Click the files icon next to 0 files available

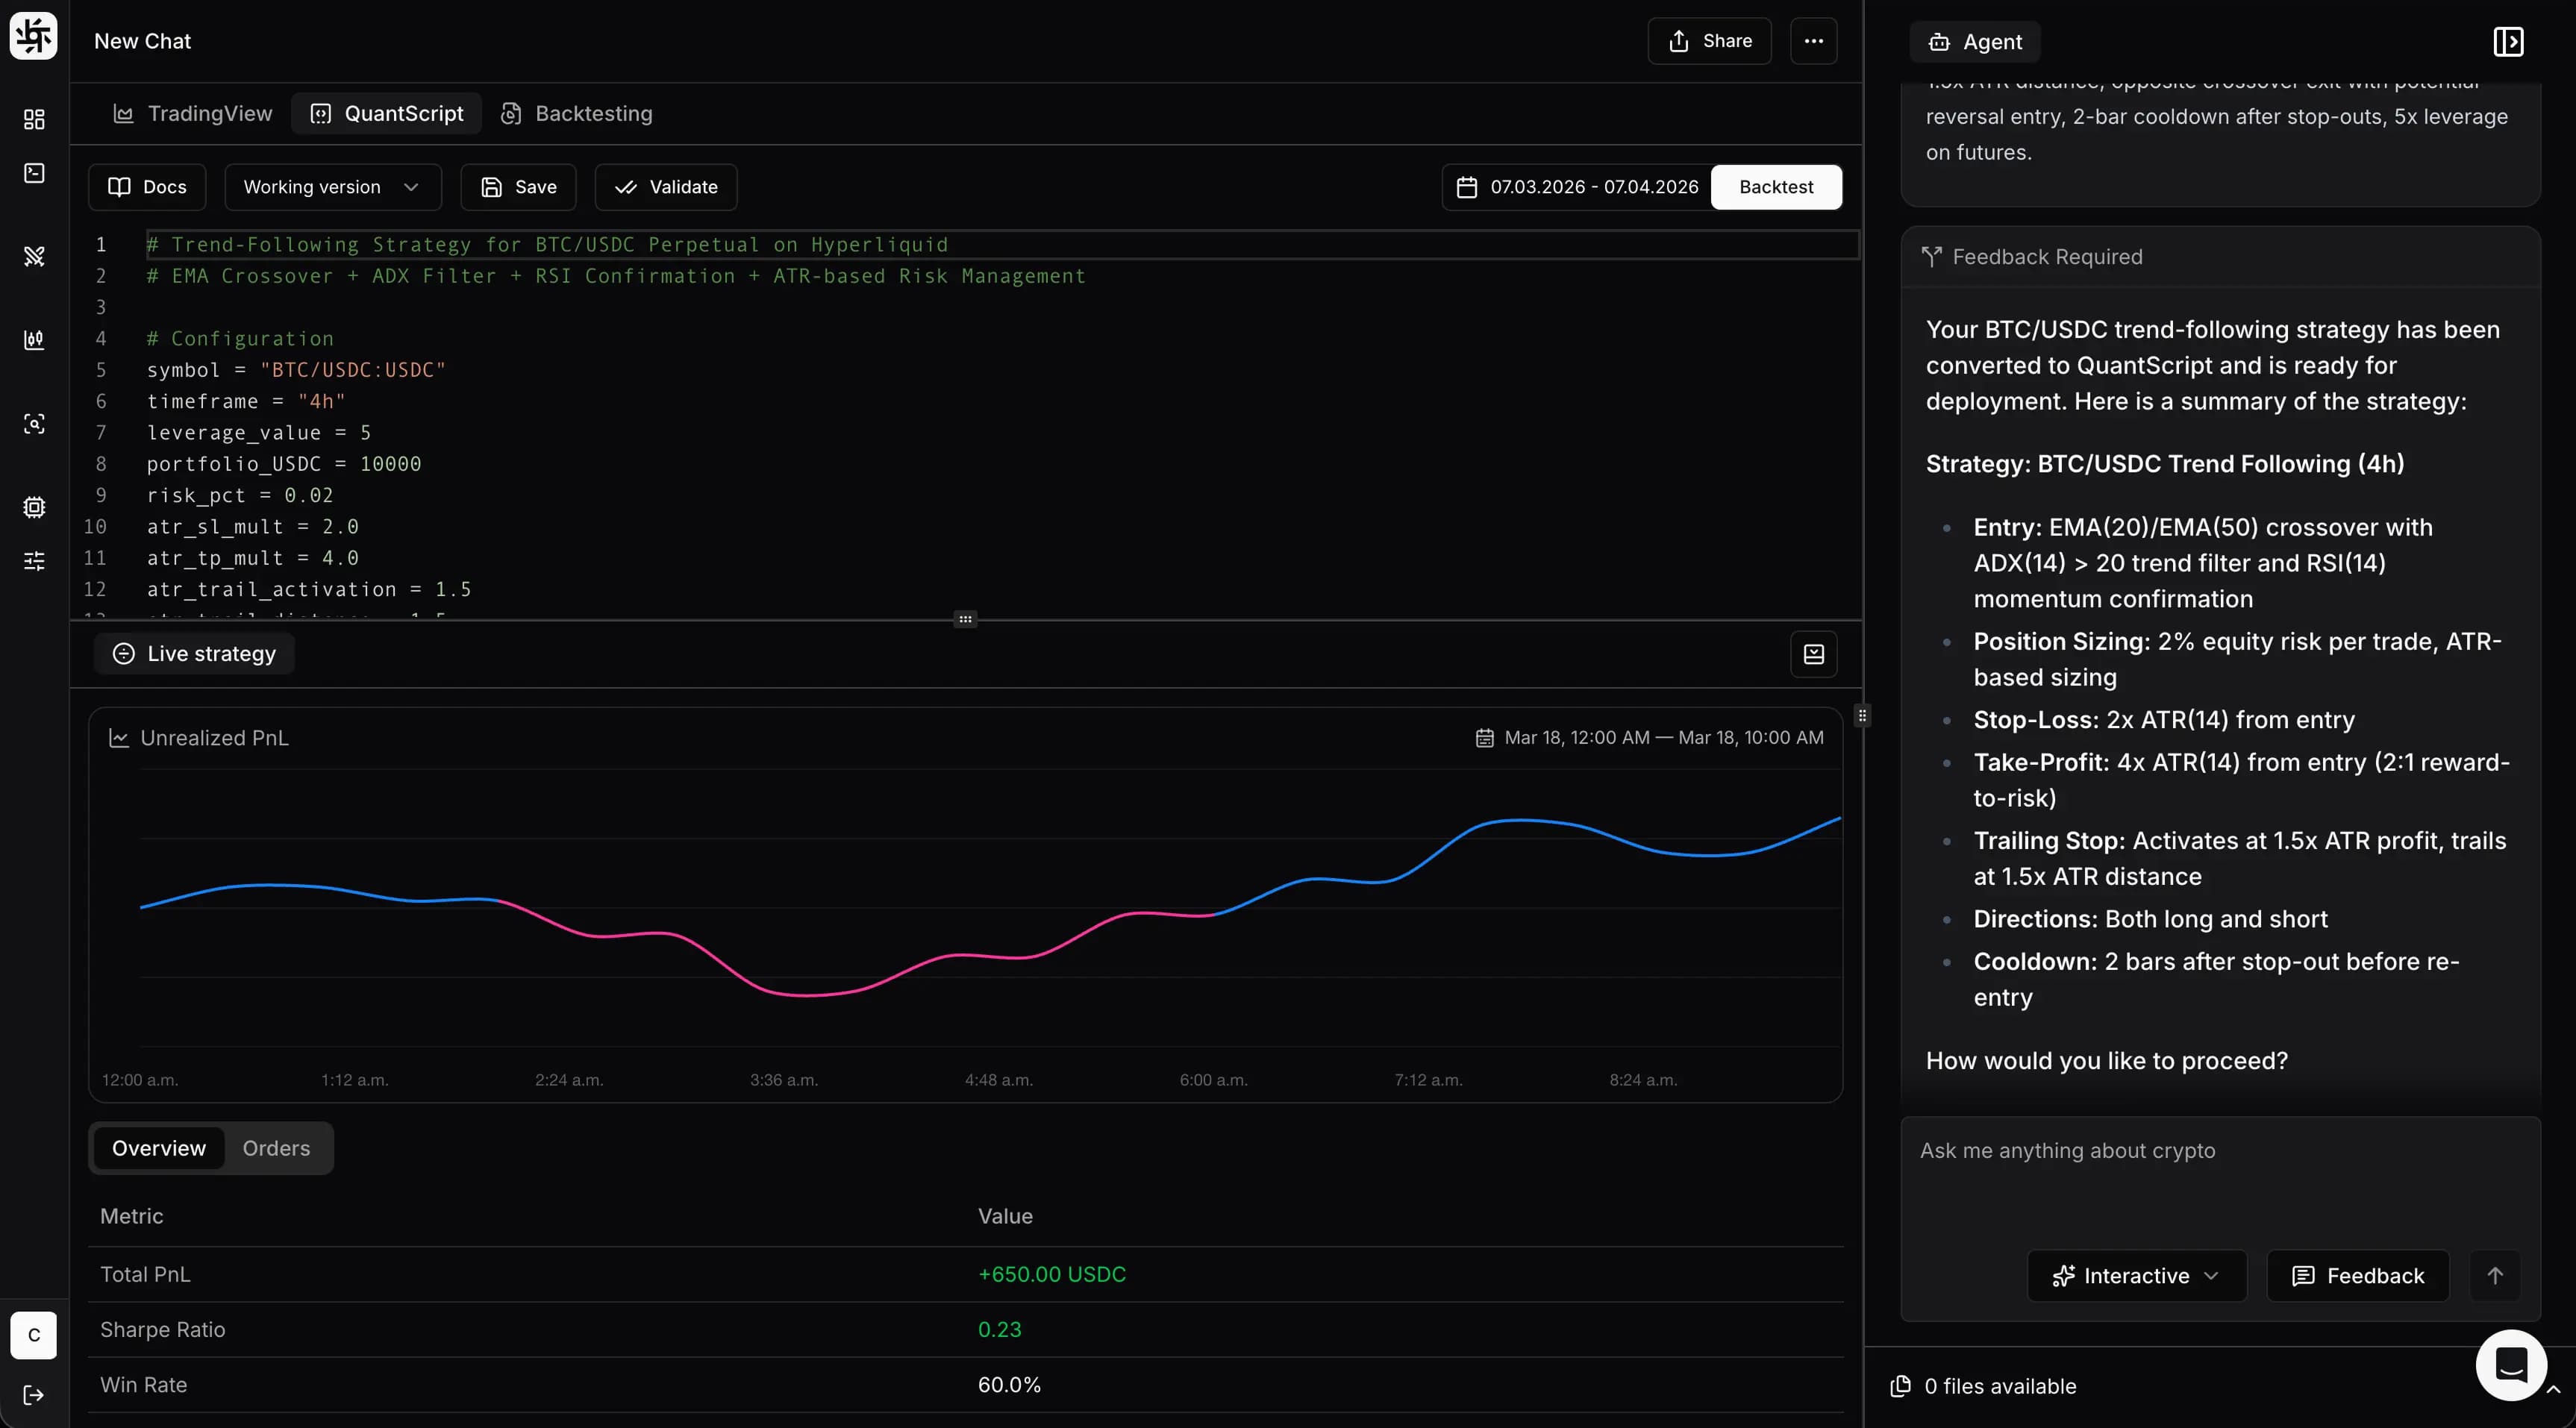pyautogui.click(x=1900, y=1386)
